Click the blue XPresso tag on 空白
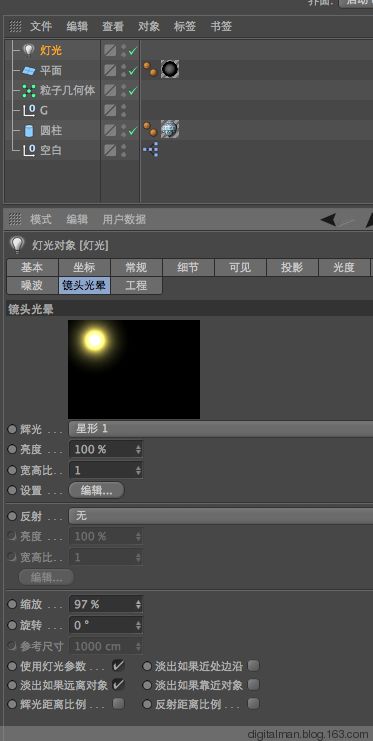Image resolution: width=373 pixels, height=741 pixels. tap(151, 150)
